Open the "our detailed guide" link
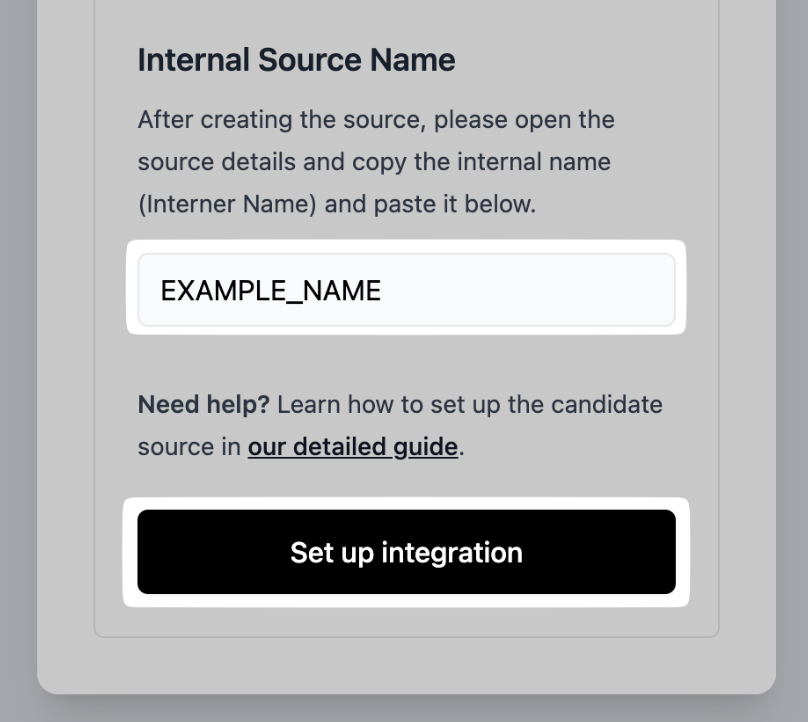The height and width of the screenshot is (722, 808). 352,446
